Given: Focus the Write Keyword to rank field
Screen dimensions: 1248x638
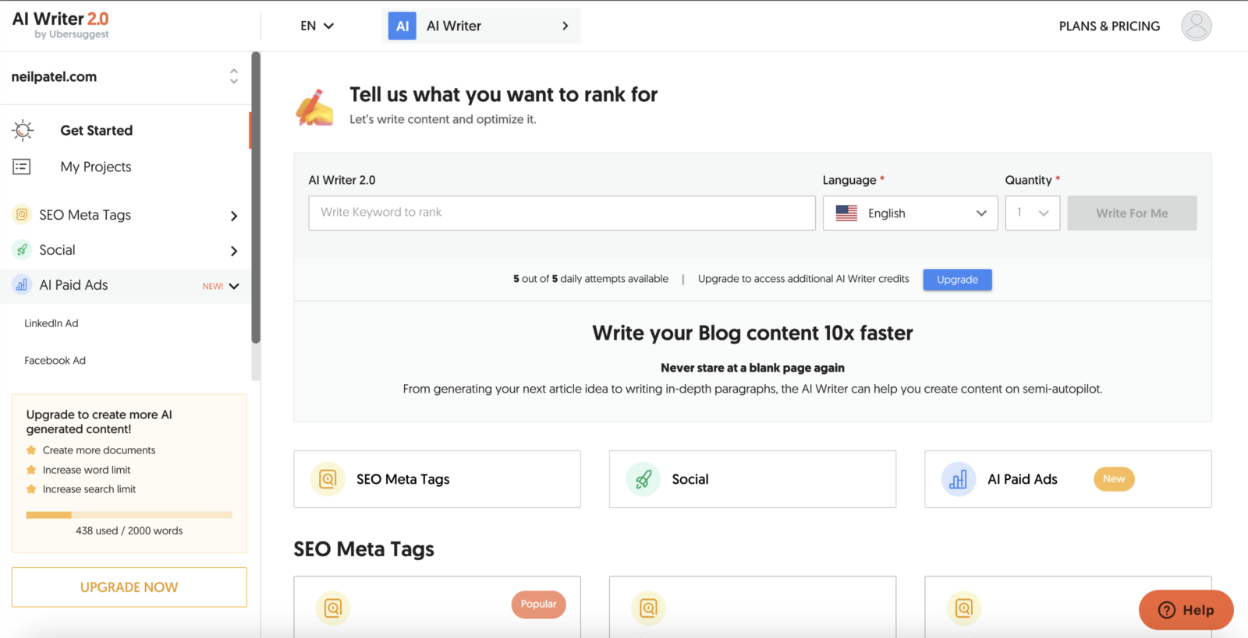Looking at the screenshot, I should (x=562, y=213).
